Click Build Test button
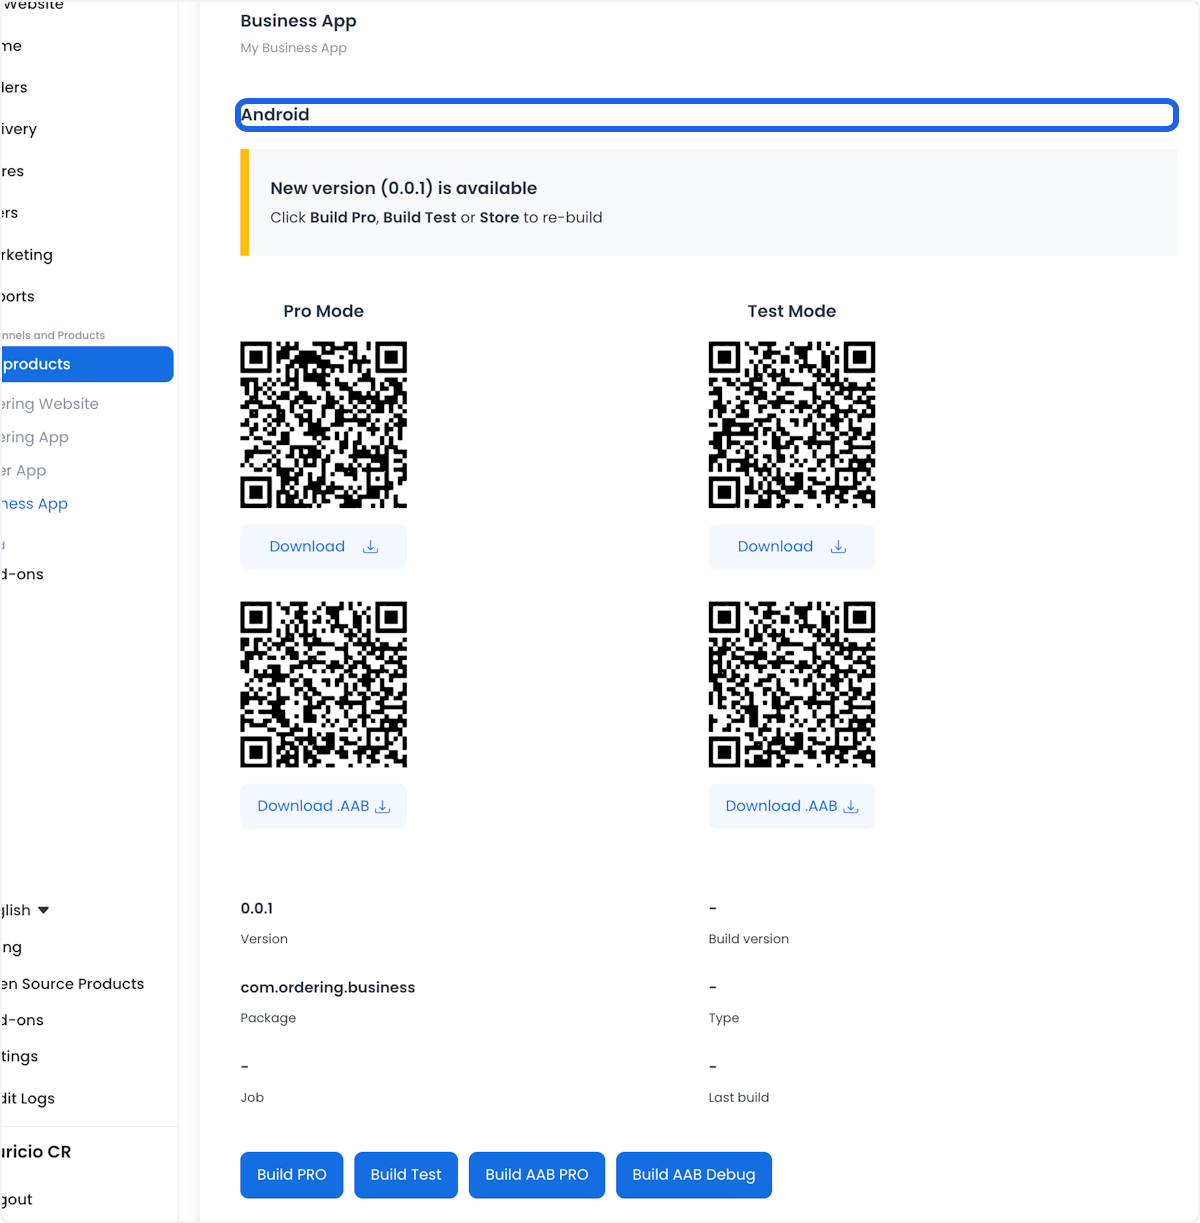The height and width of the screenshot is (1223, 1200). 406,1175
